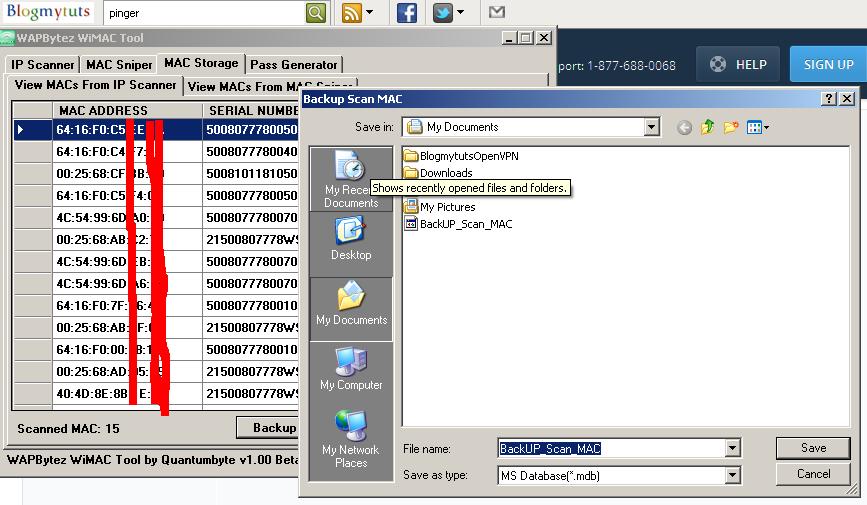Click the Back navigation arrow icon
Image resolution: width=867 pixels, height=505 pixels.
684,128
